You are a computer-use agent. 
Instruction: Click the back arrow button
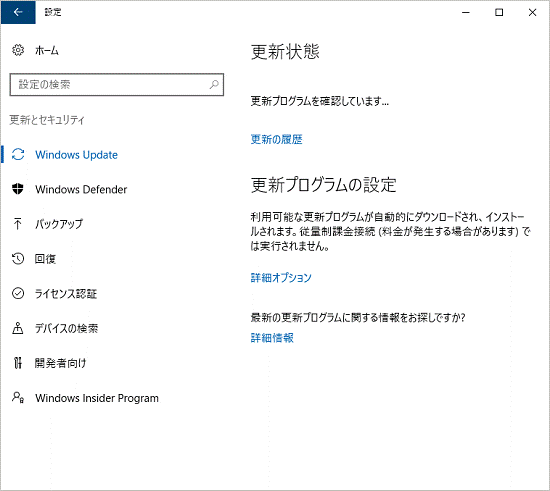click(18, 12)
